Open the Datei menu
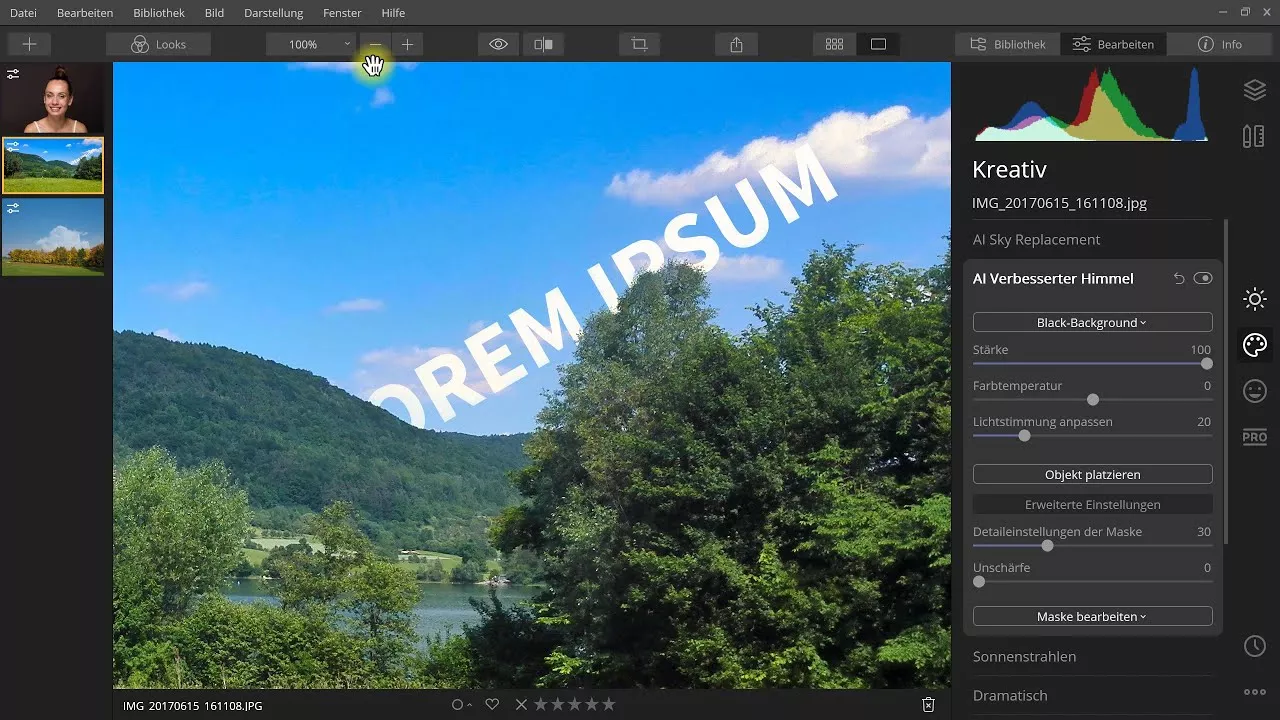 pos(22,13)
